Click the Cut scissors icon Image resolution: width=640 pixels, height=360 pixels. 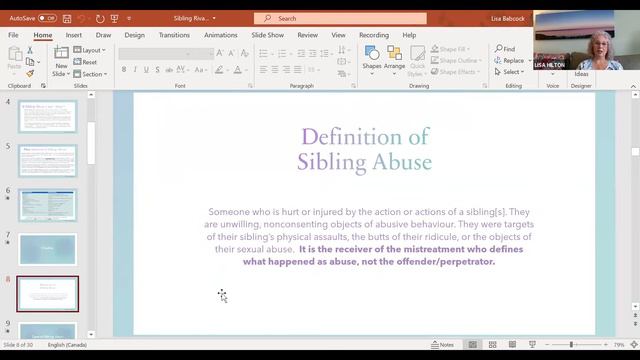point(30,50)
